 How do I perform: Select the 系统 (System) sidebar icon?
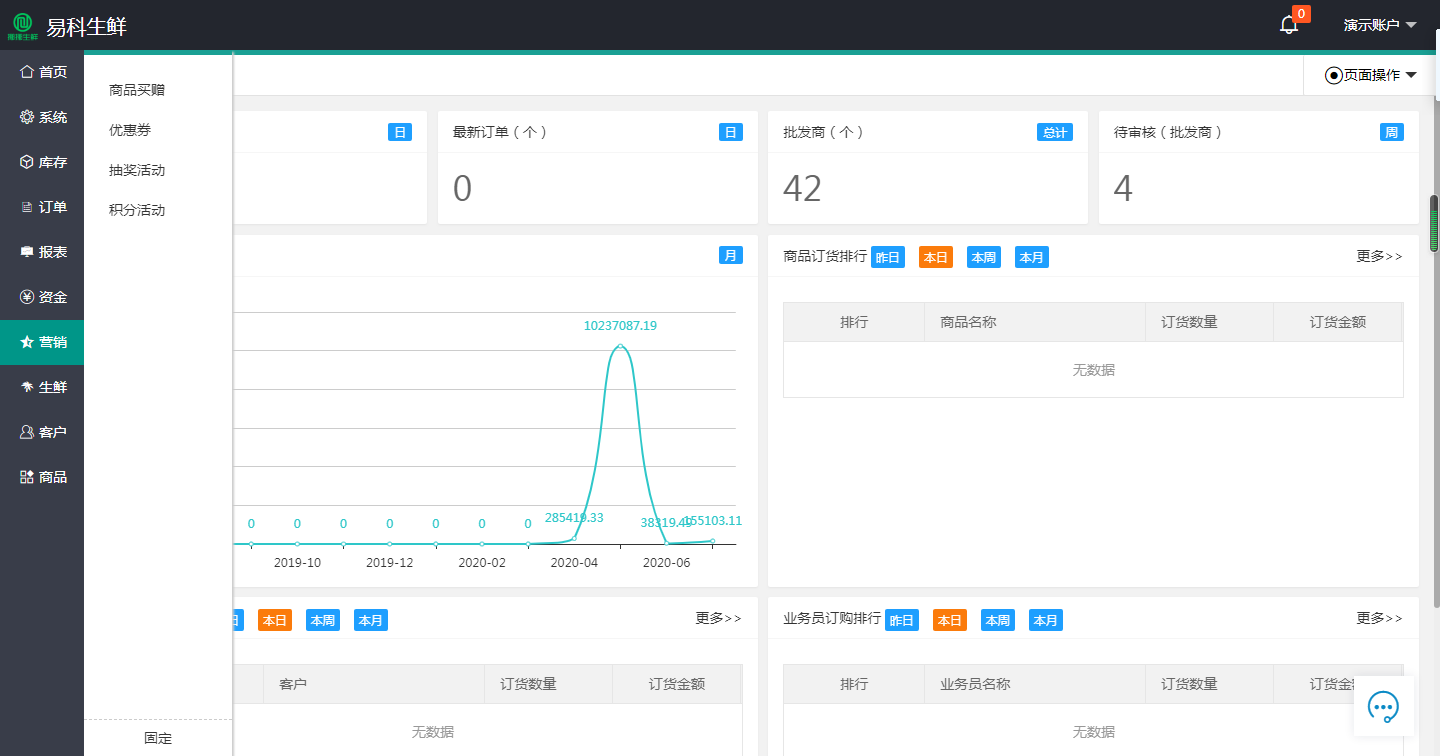(x=41, y=117)
